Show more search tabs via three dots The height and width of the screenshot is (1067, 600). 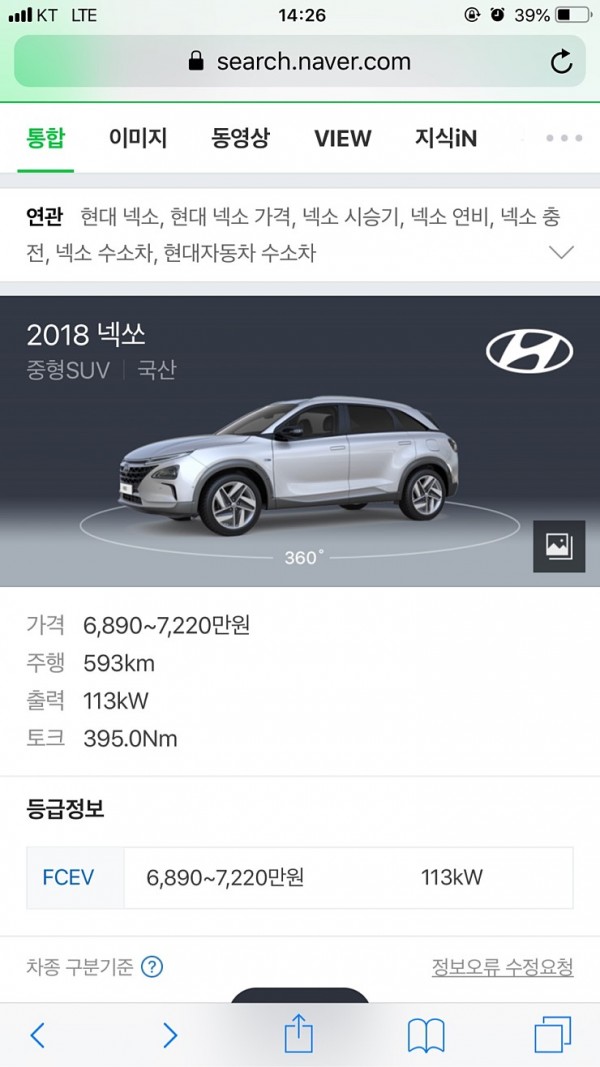pos(564,138)
